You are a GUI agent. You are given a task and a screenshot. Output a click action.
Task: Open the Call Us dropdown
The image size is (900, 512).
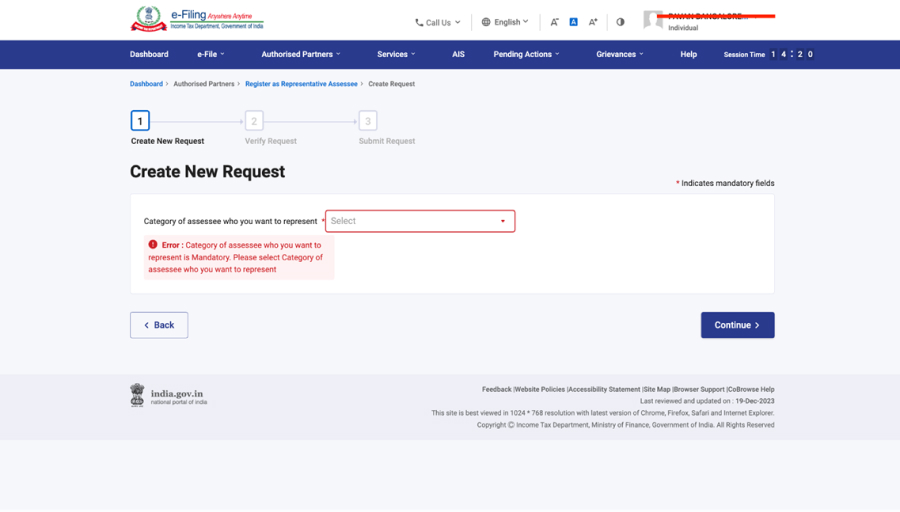click(438, 22)
